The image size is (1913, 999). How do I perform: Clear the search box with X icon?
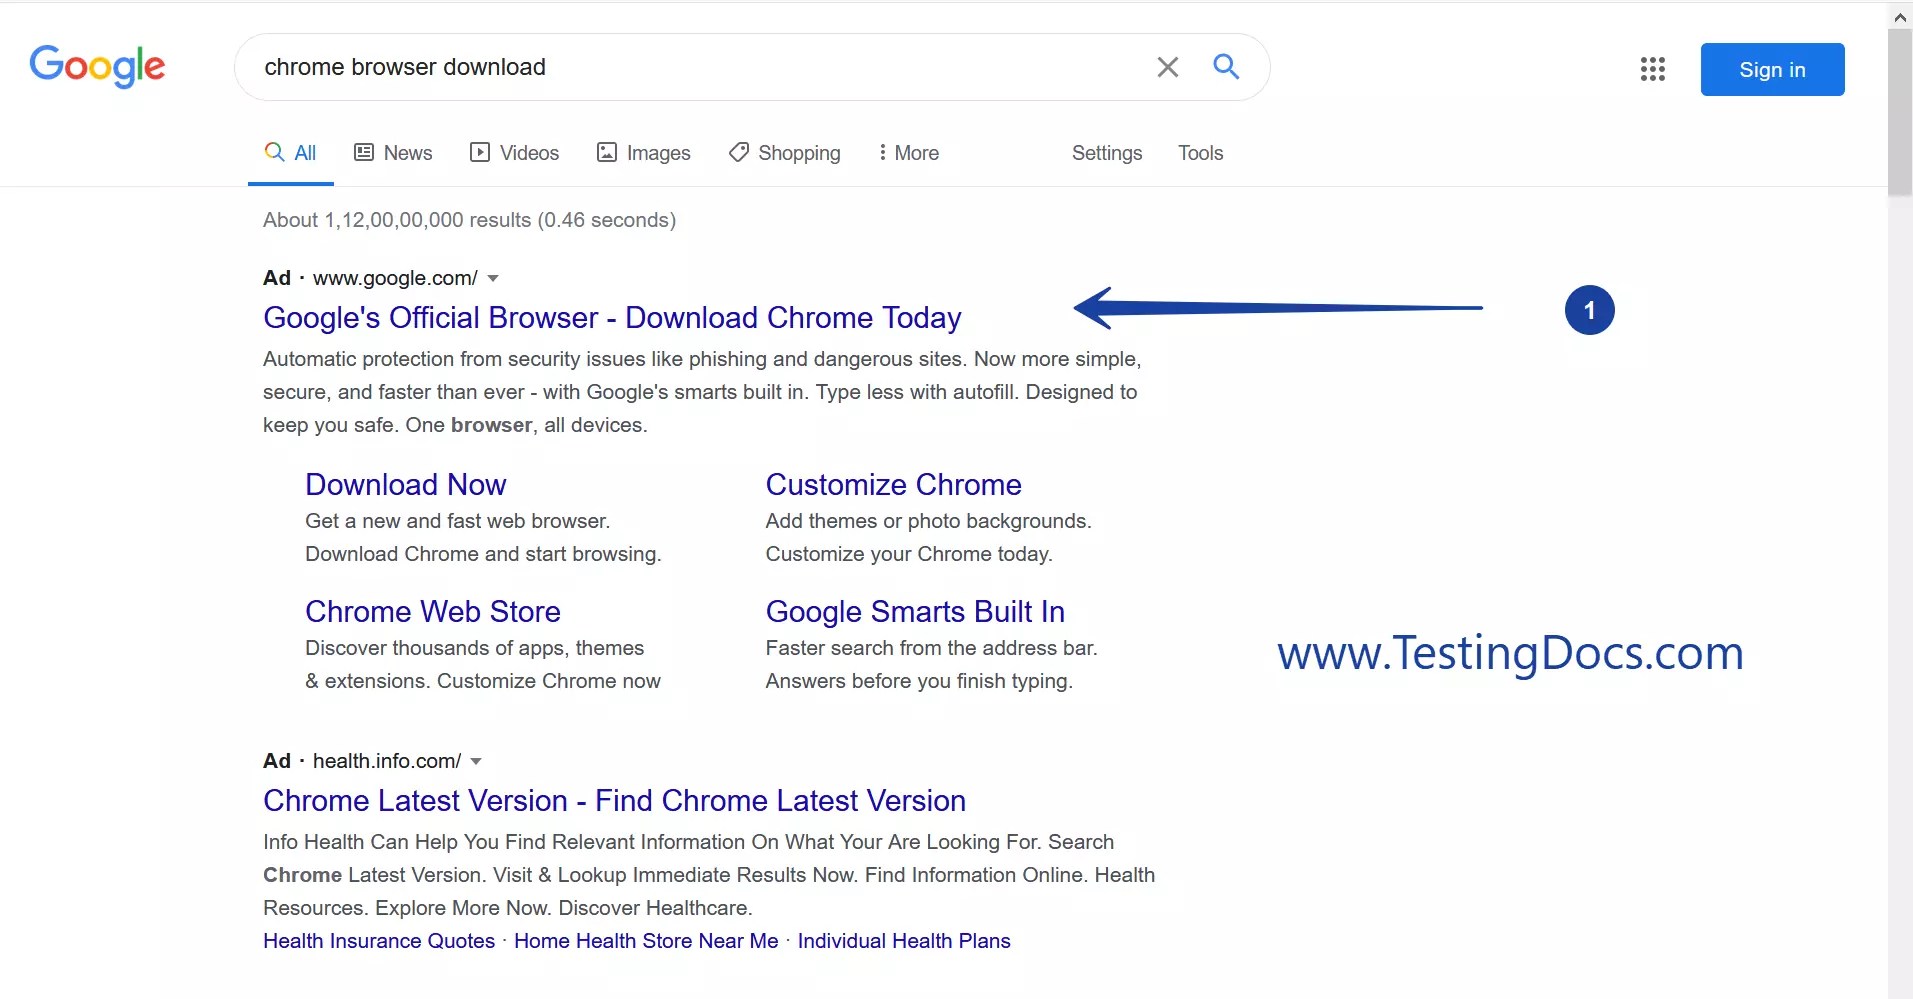(1167, 67)
